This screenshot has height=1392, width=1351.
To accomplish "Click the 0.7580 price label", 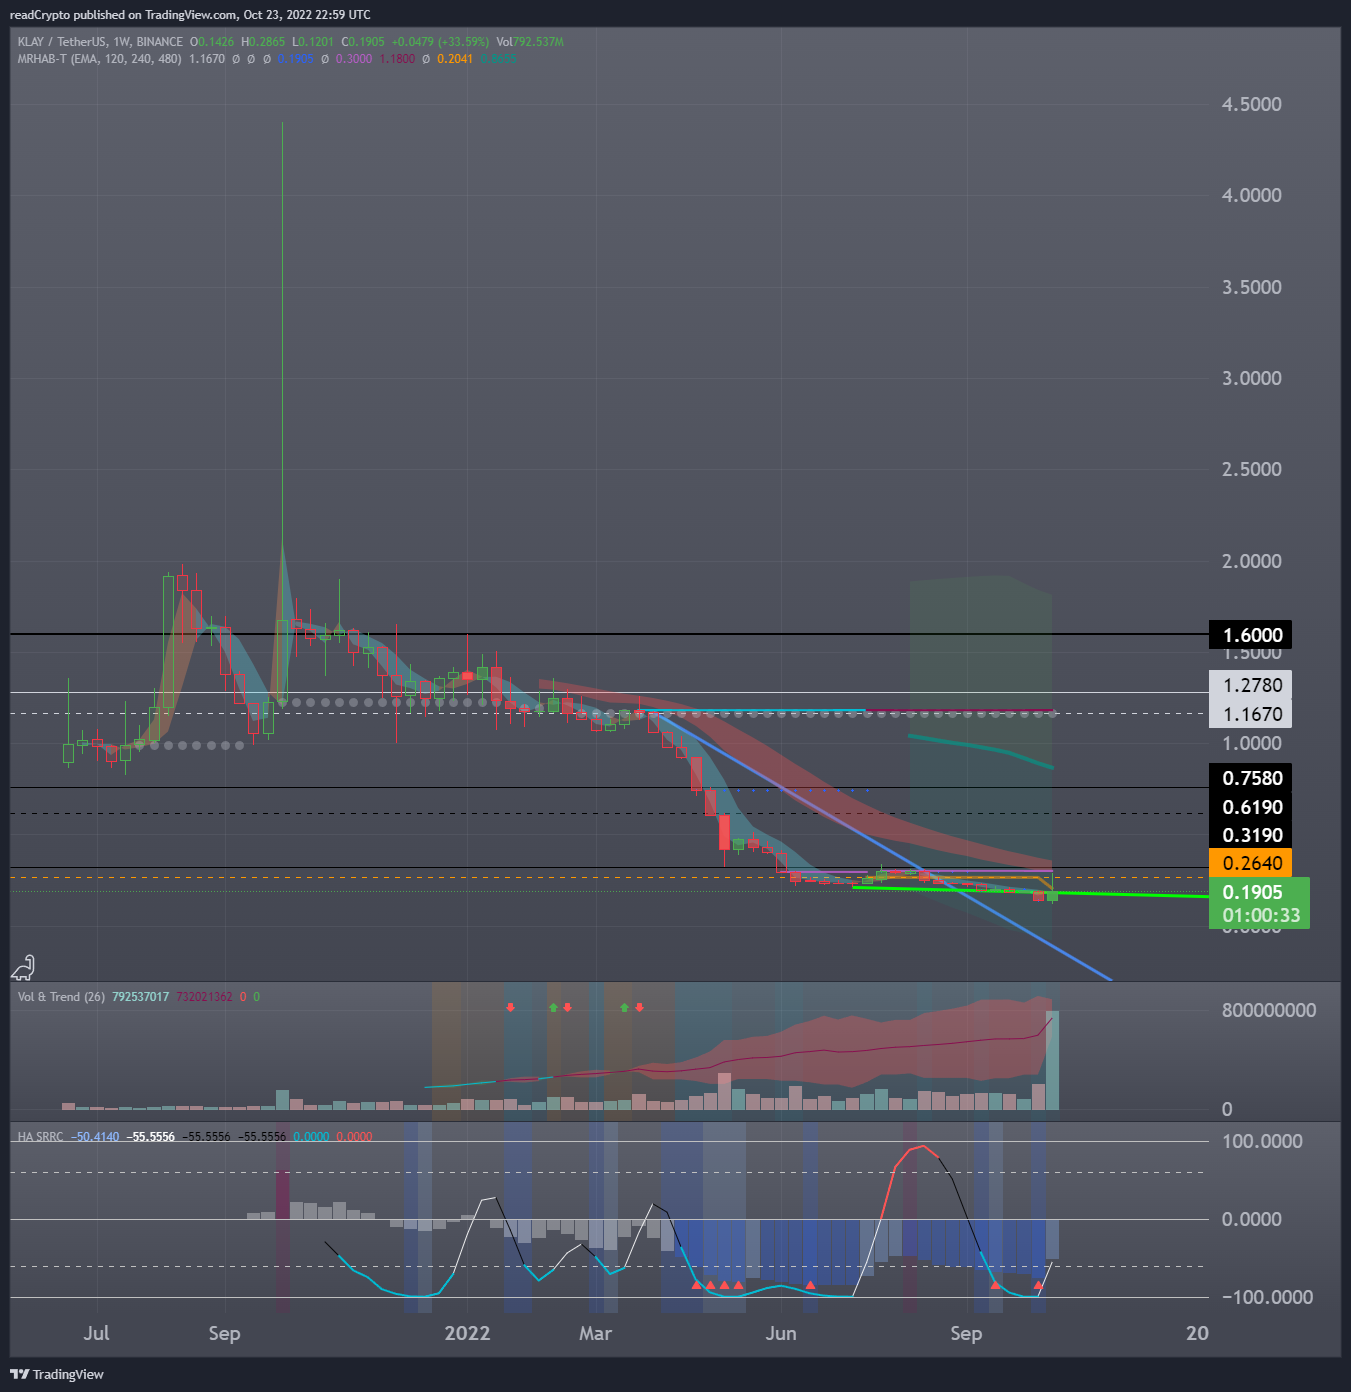I will pyautogui.click(x=1252, y=778).
